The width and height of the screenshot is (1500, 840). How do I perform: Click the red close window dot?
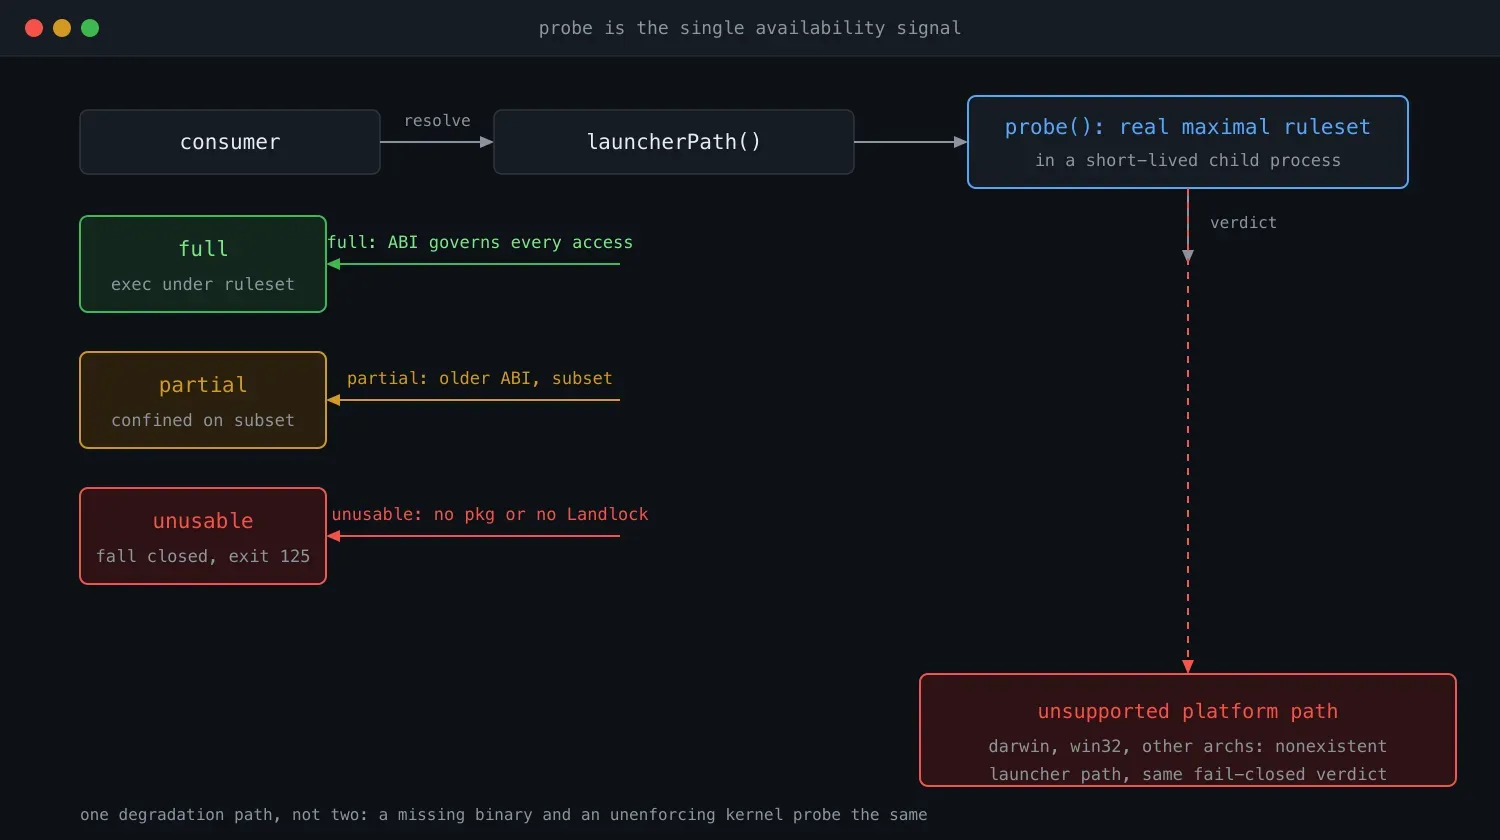point(34,28)
